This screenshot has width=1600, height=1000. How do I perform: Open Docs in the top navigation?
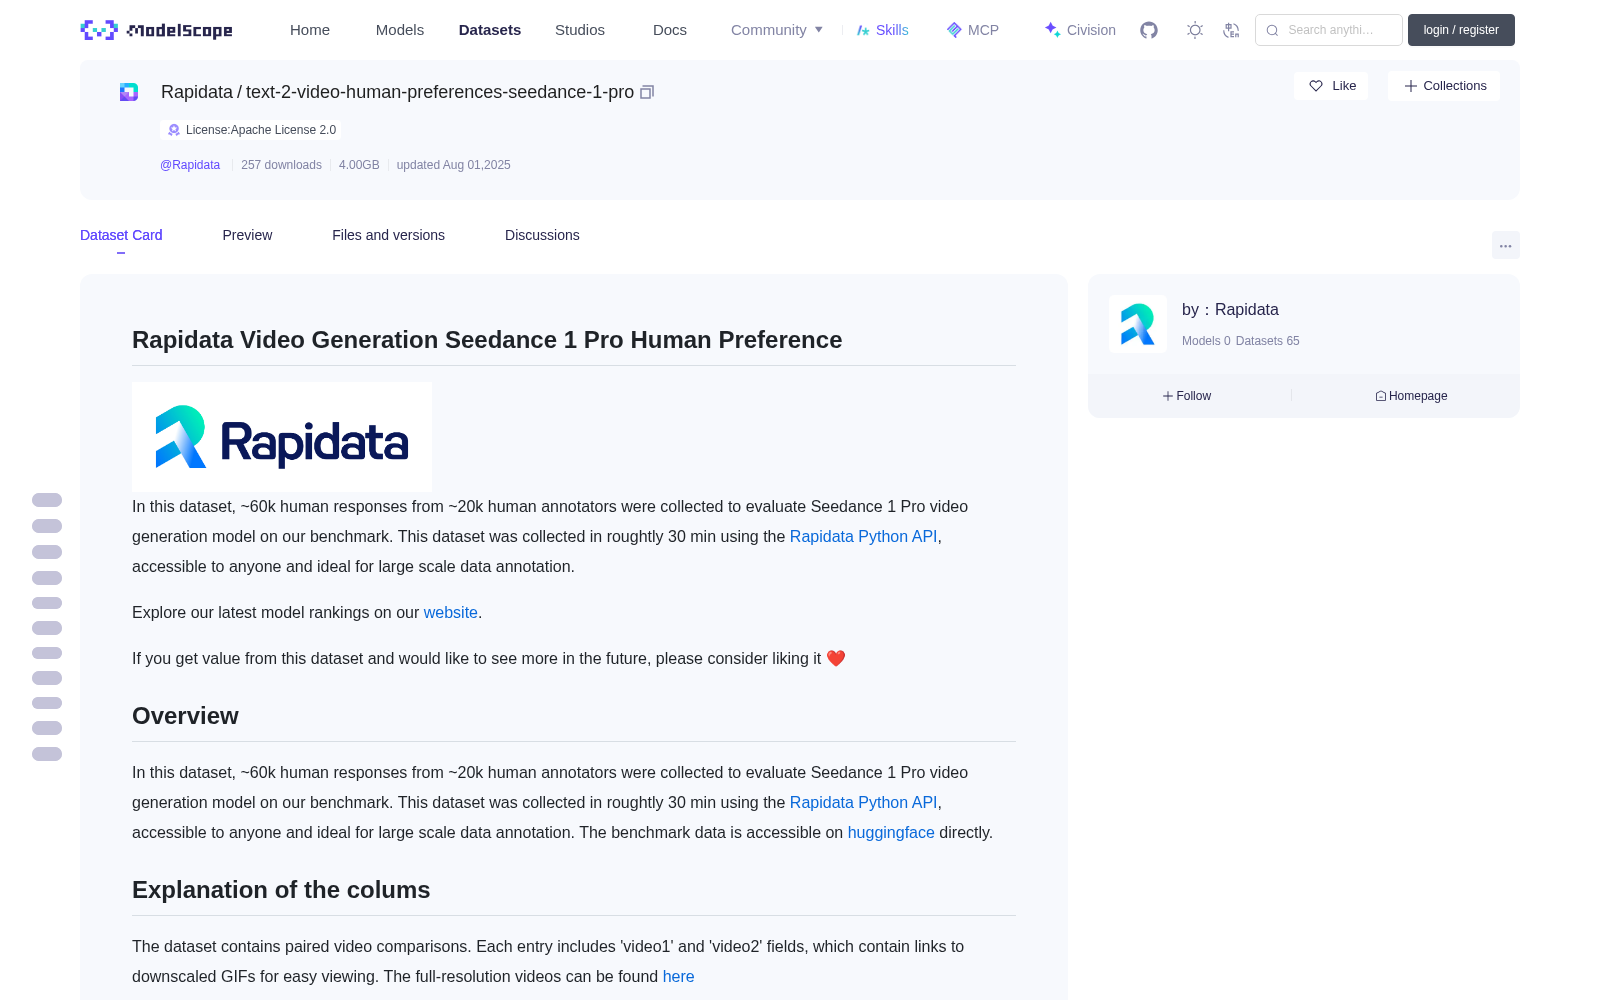point(670,30)
